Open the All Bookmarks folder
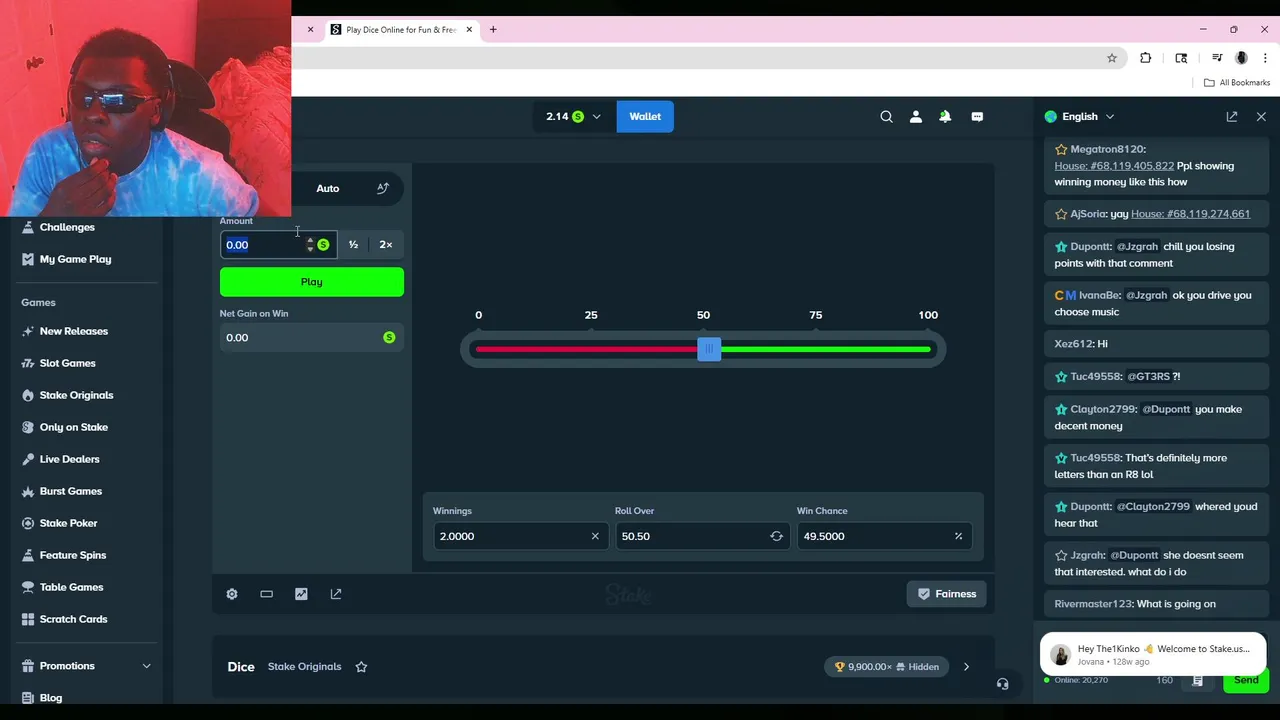Viewport: 1280px width, 720px height. pos(1236,83)
